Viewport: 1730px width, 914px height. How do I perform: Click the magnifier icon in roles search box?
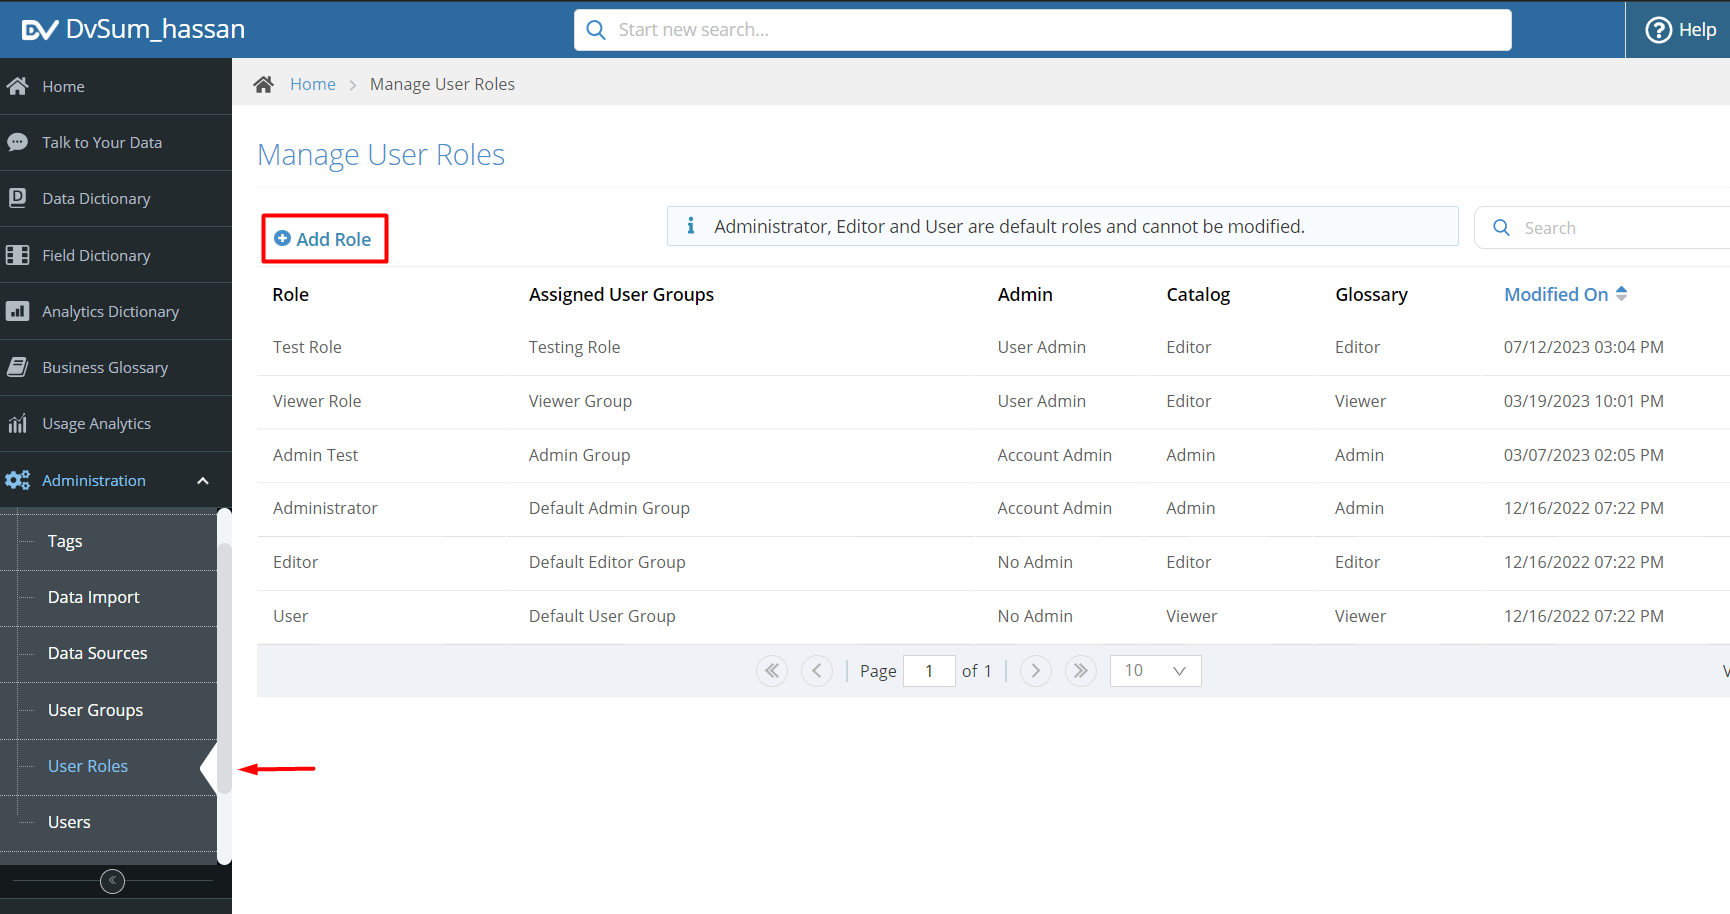pos(1501,228)
